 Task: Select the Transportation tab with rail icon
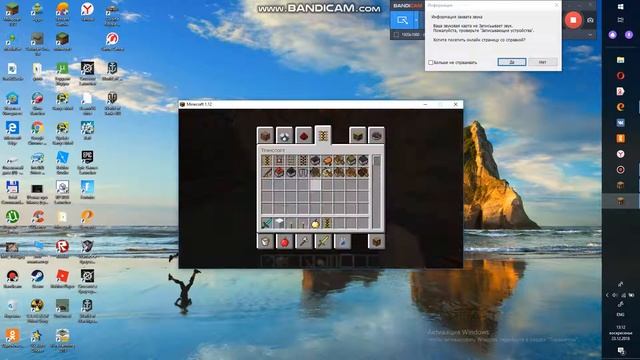coord(323,135)
